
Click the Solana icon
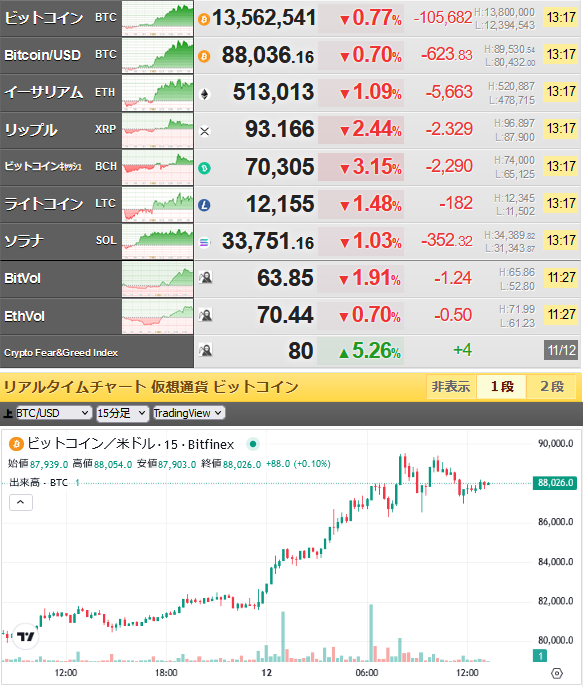204,242
